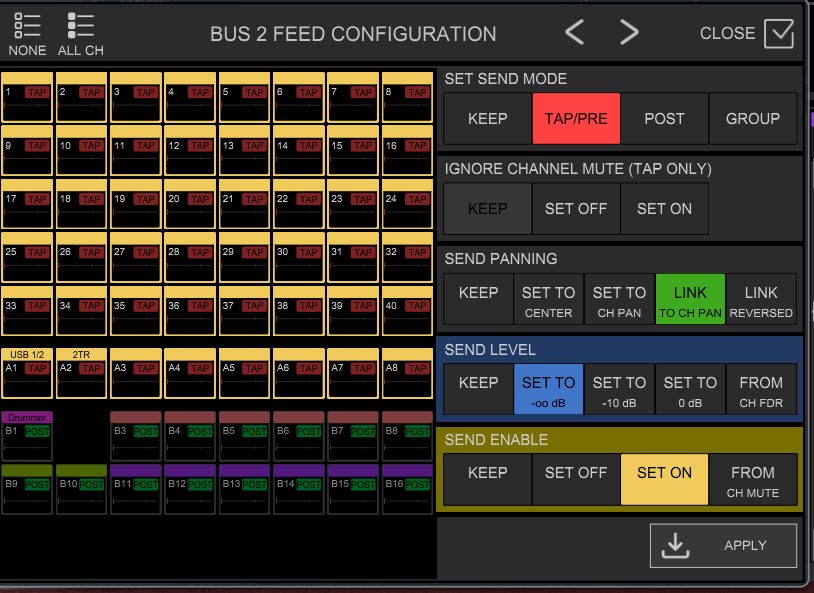Choose FROM CH MUTE under Send Enable
This screenshot has width=814, height=593.
point(753,479)
